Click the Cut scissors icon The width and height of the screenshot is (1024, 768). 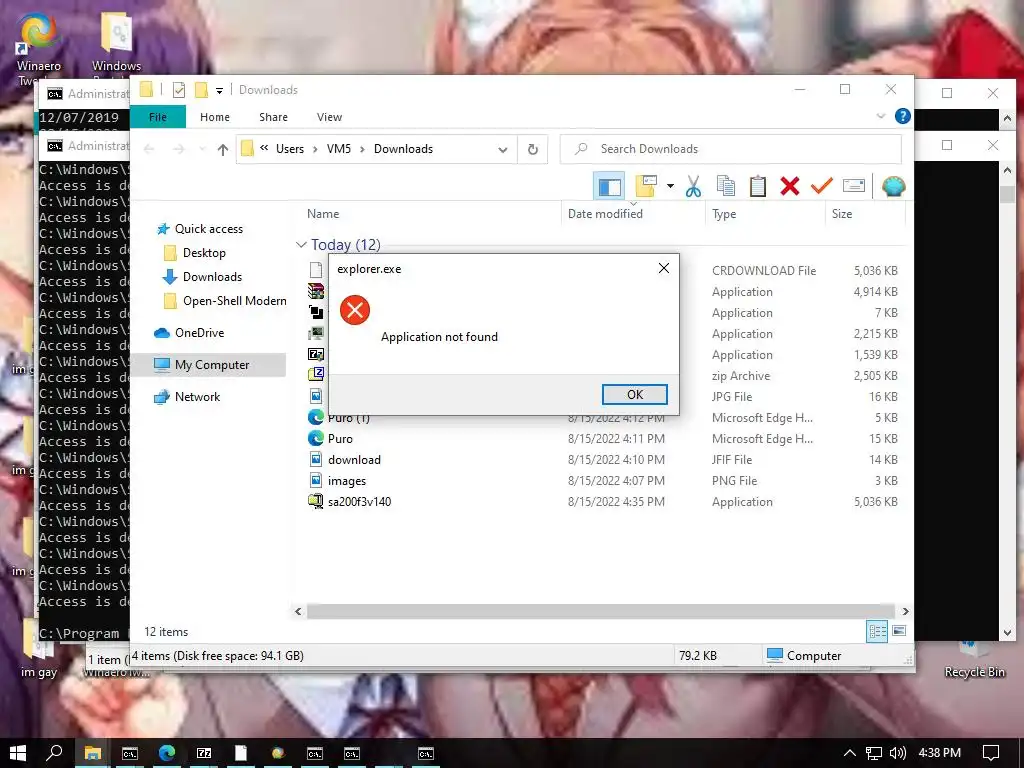point(693,186)
